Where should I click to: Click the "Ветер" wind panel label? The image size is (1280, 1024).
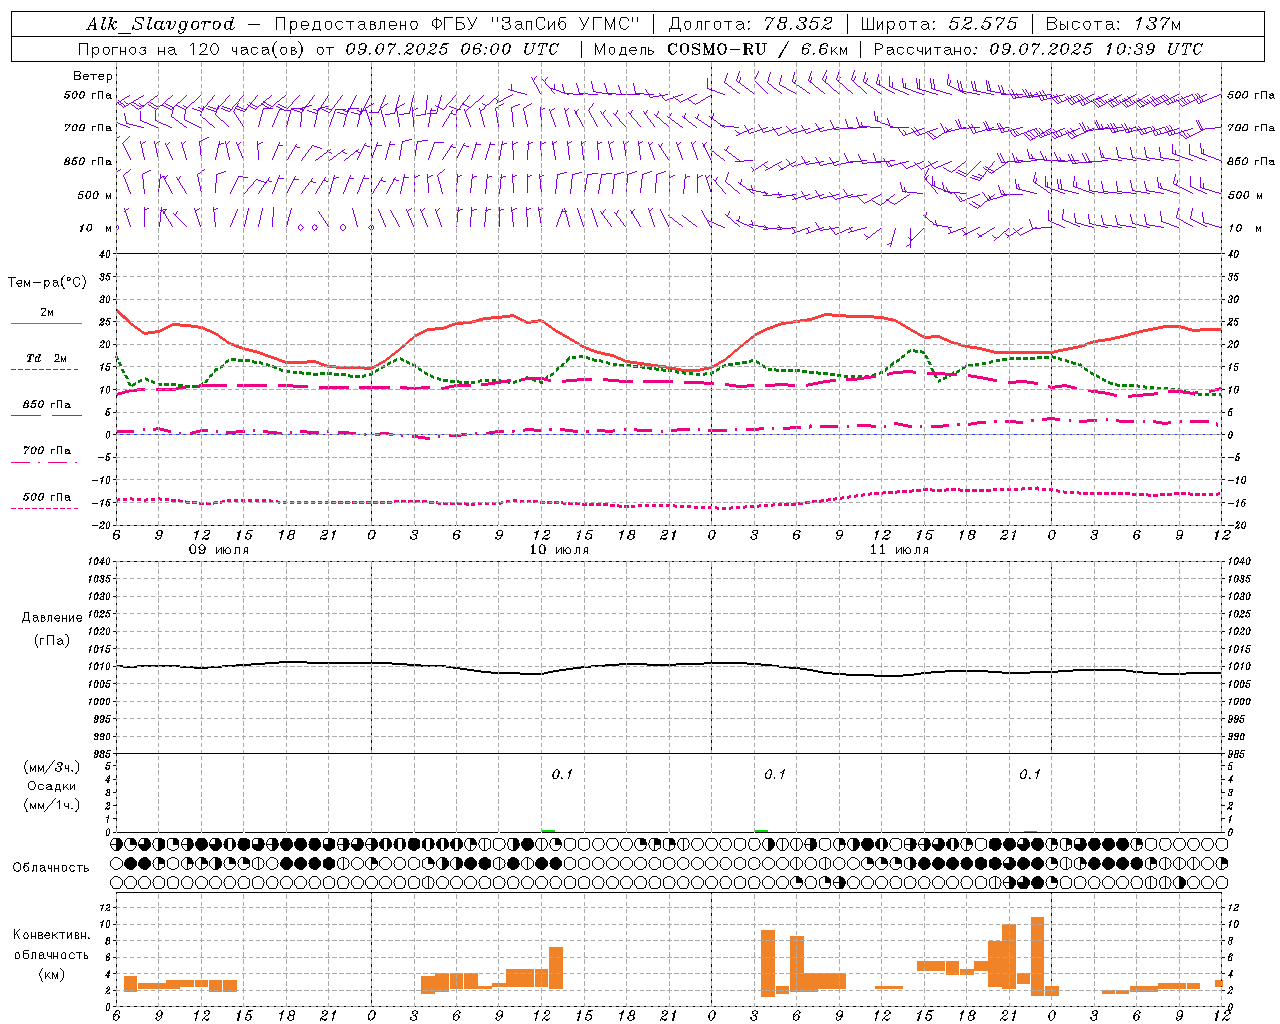93,76
